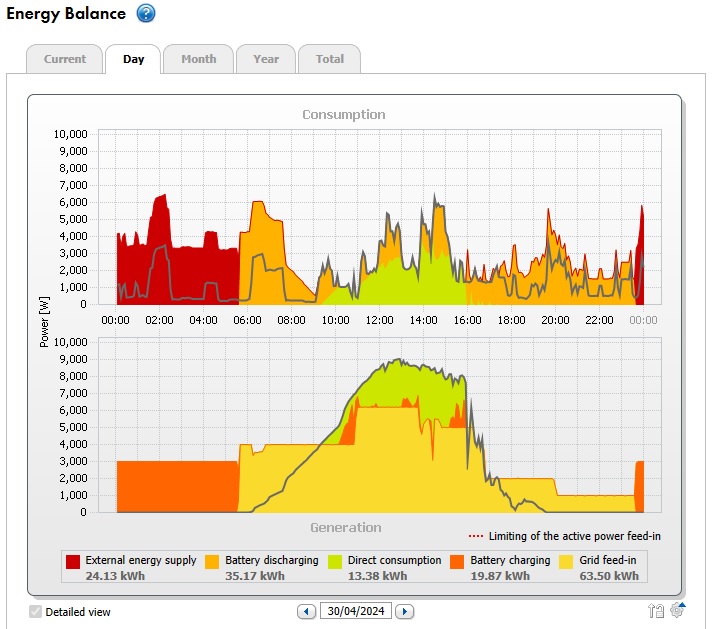Click the date field 30/04/2024
713x629 pixels.
click(x=356, y=611)
